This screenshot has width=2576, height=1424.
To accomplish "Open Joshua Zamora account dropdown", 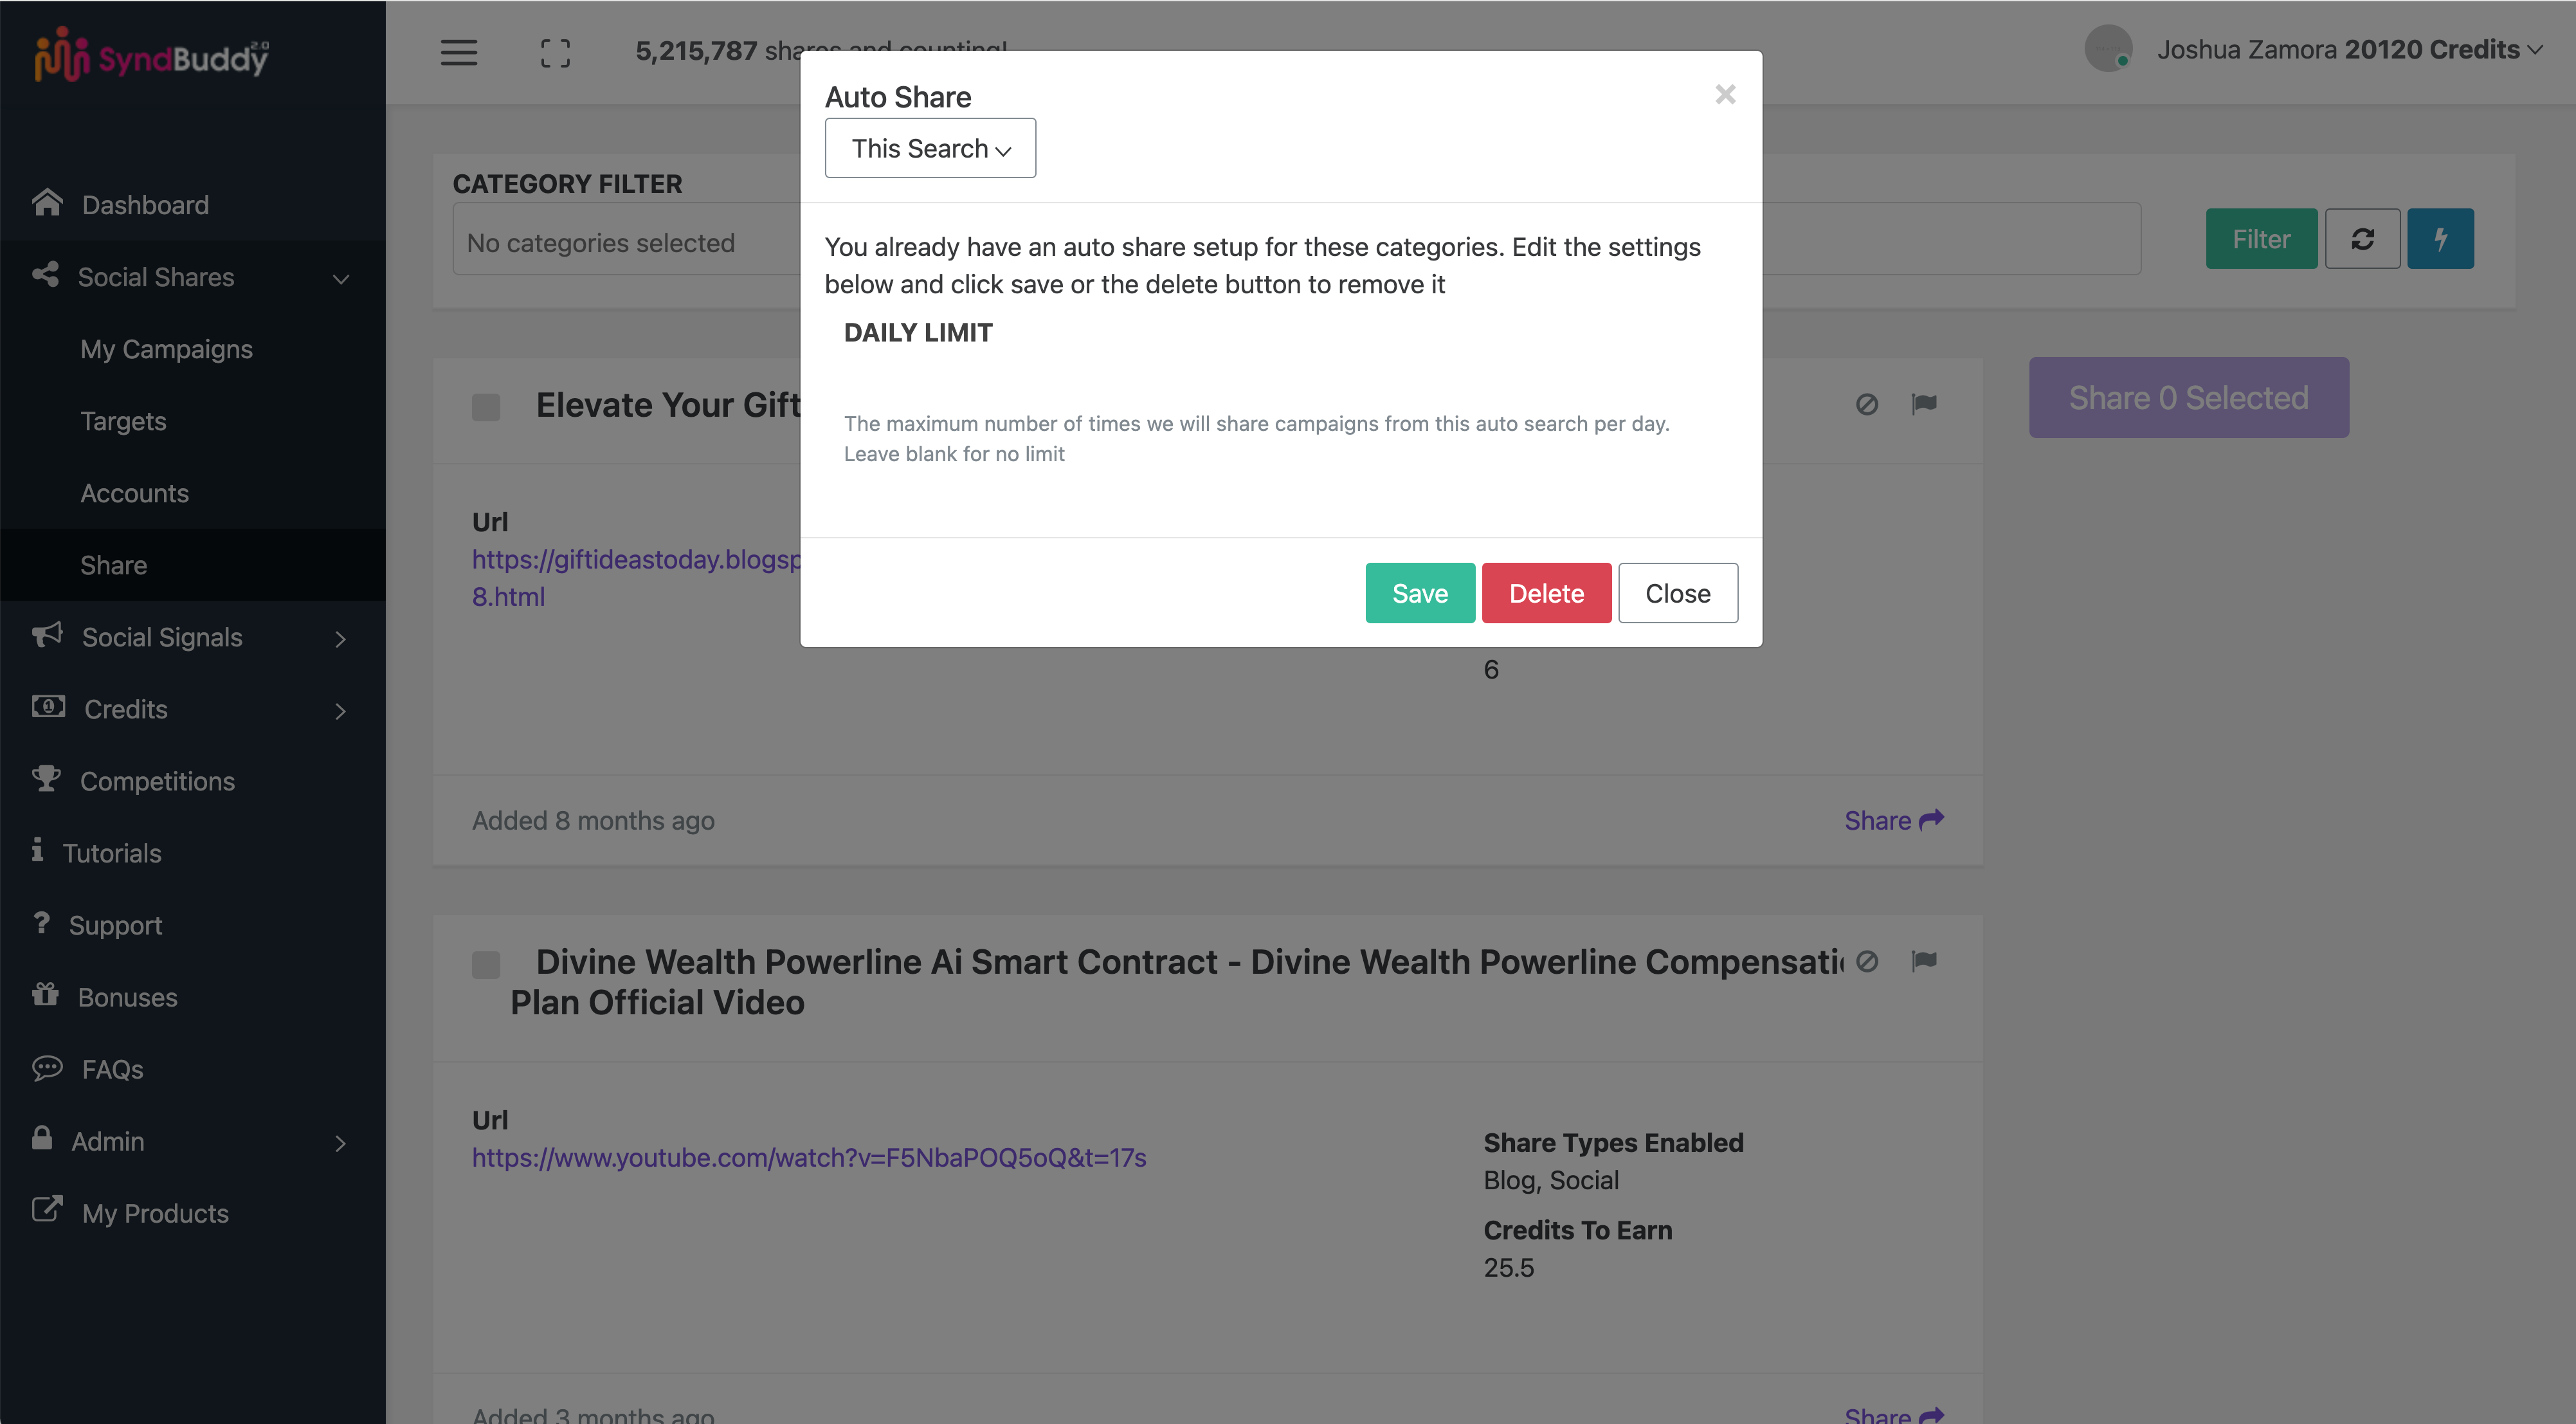I will tap(2347, 49).
